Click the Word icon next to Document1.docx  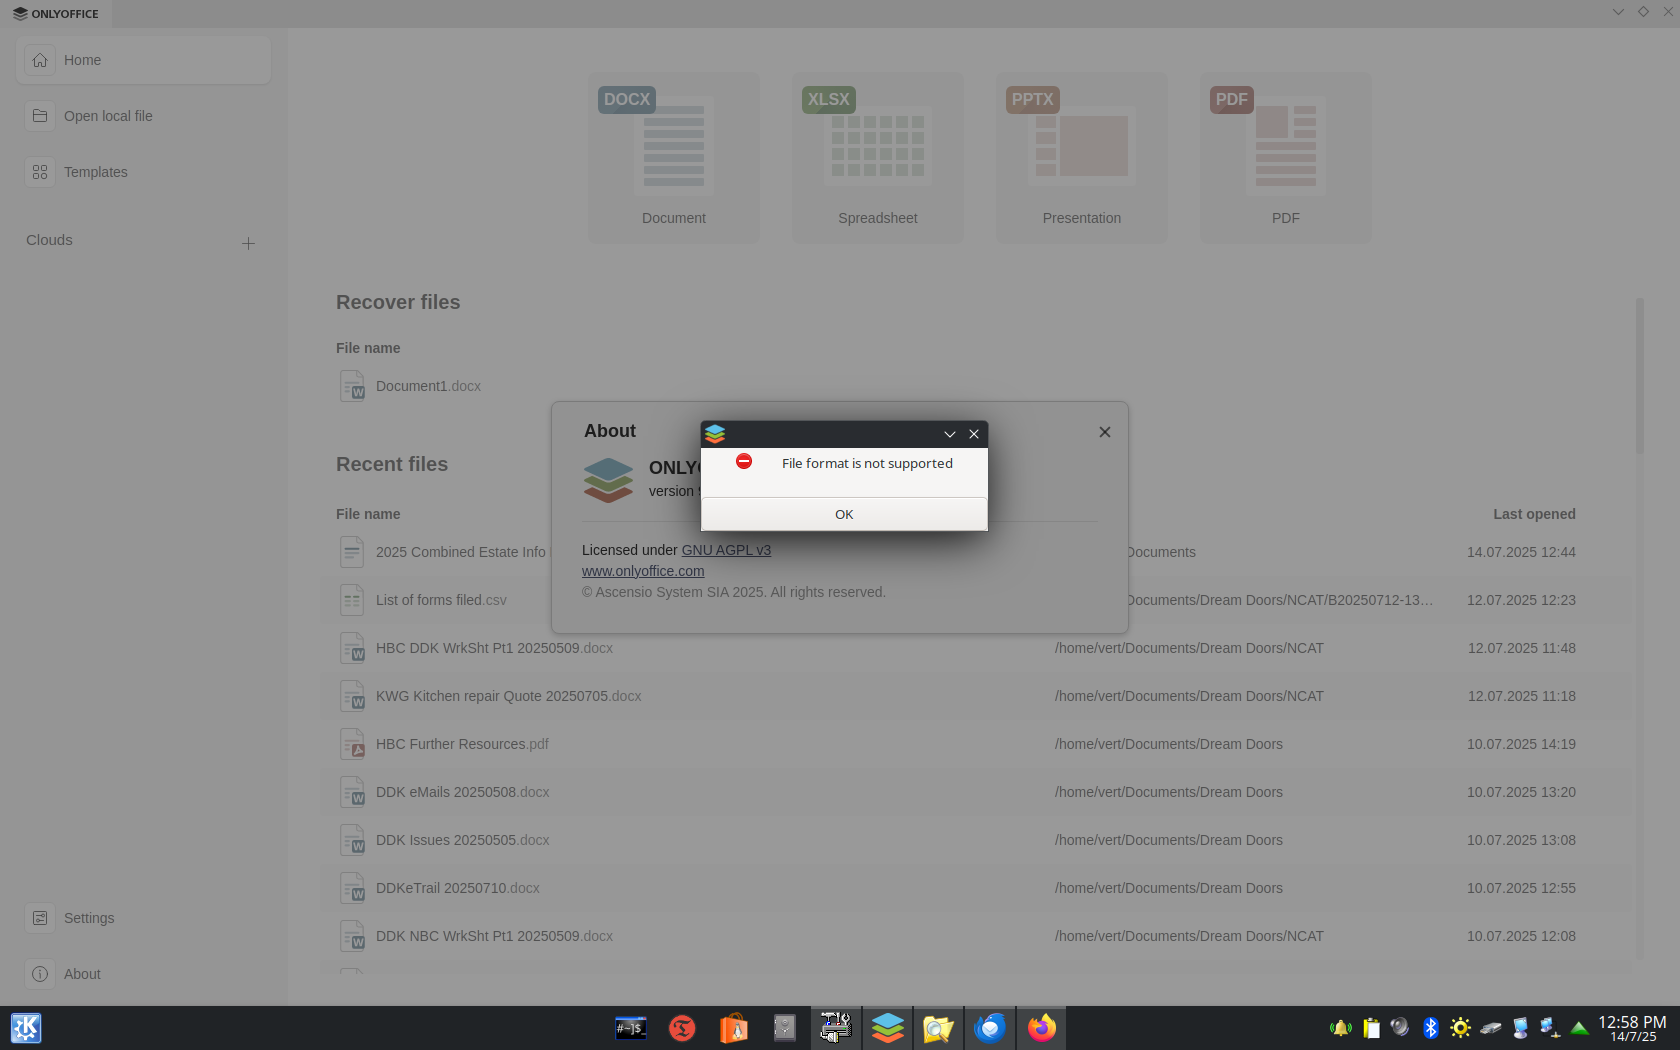(352, 386)
